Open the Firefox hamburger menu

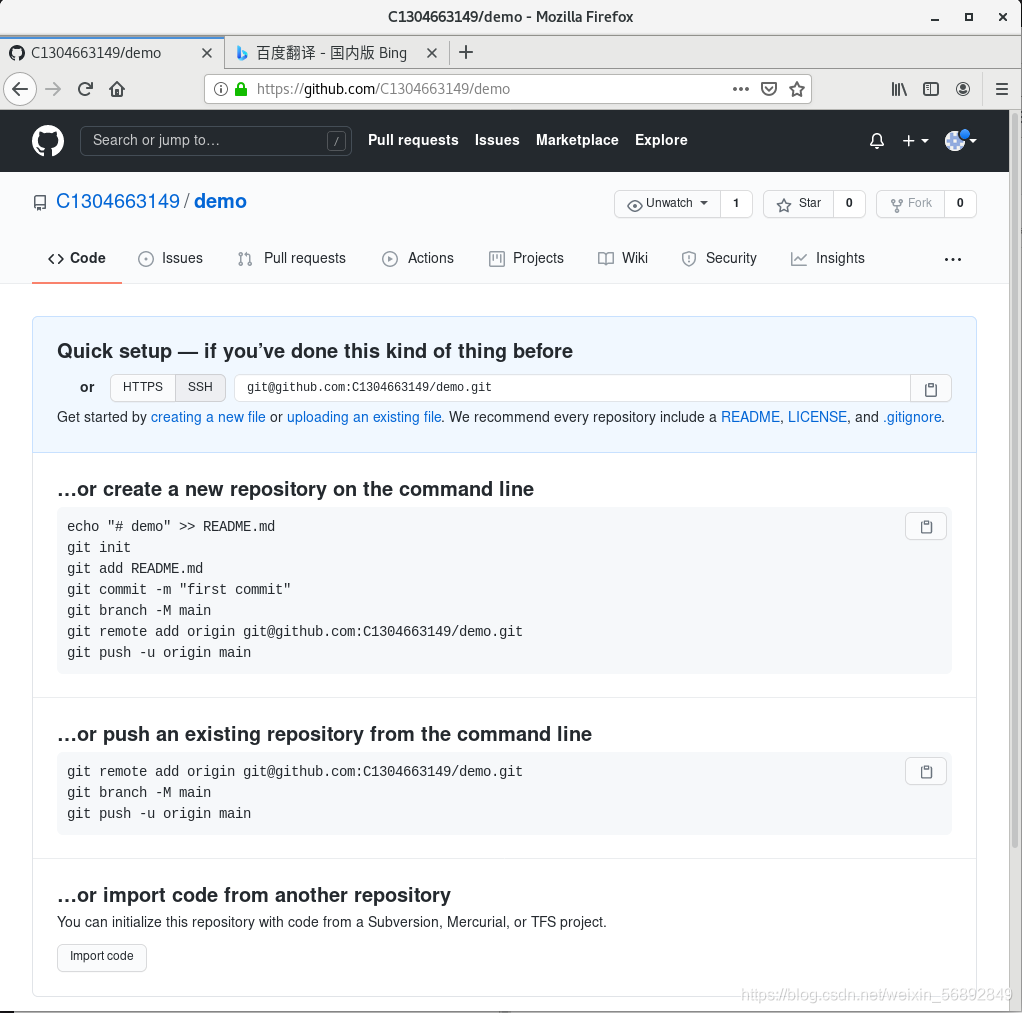[1002, 89]
